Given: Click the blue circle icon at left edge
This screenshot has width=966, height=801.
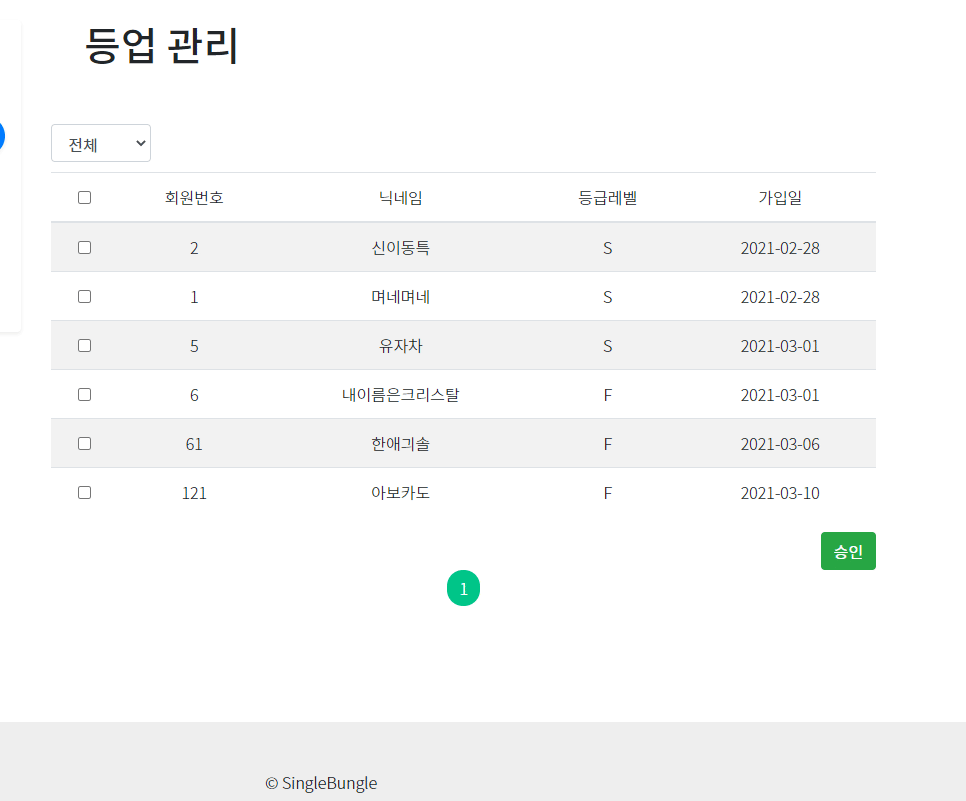Looking at the screenshot, I should [3, 136].
